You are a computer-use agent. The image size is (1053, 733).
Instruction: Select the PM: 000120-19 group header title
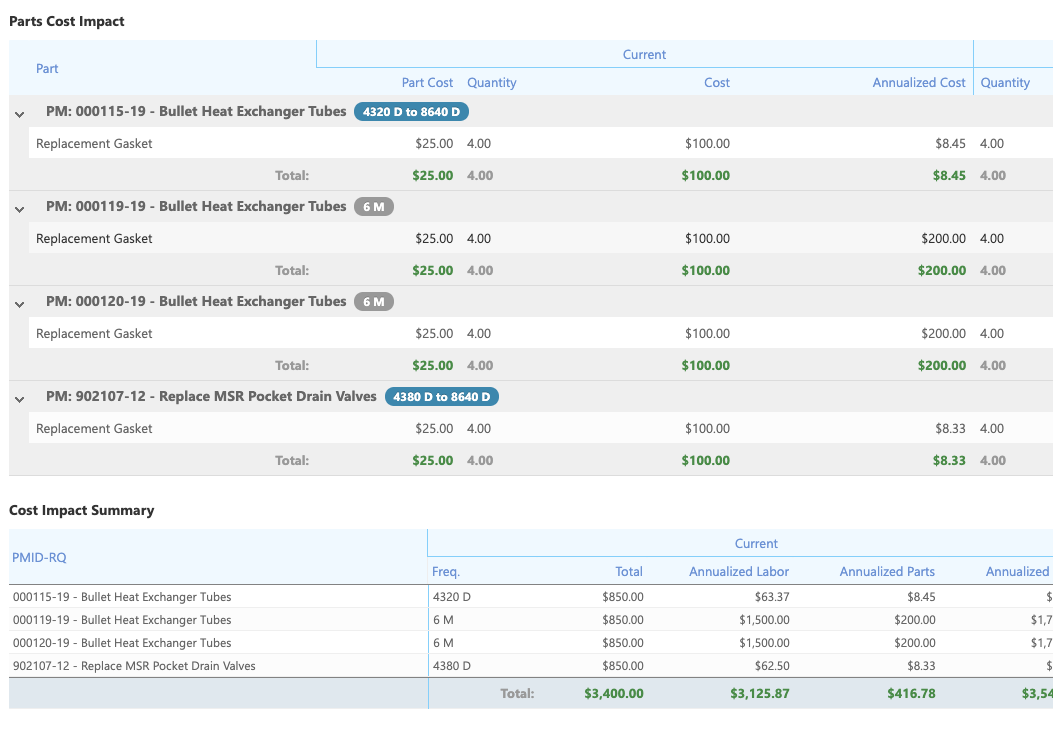(x=196, y=302)
